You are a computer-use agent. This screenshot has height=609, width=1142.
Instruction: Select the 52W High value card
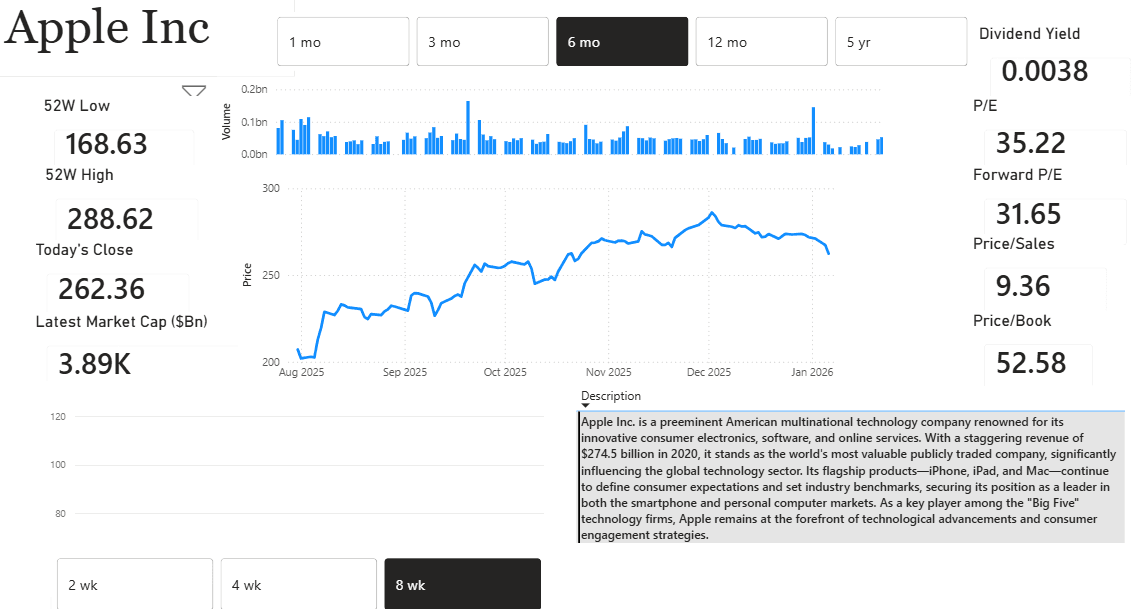(x=107, y=217)
